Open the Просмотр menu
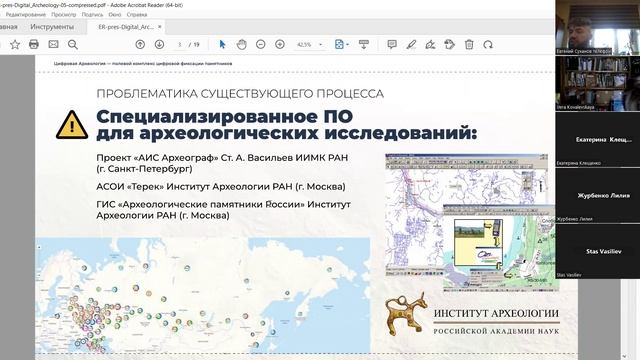640x360 pixels. click(64, 14)
